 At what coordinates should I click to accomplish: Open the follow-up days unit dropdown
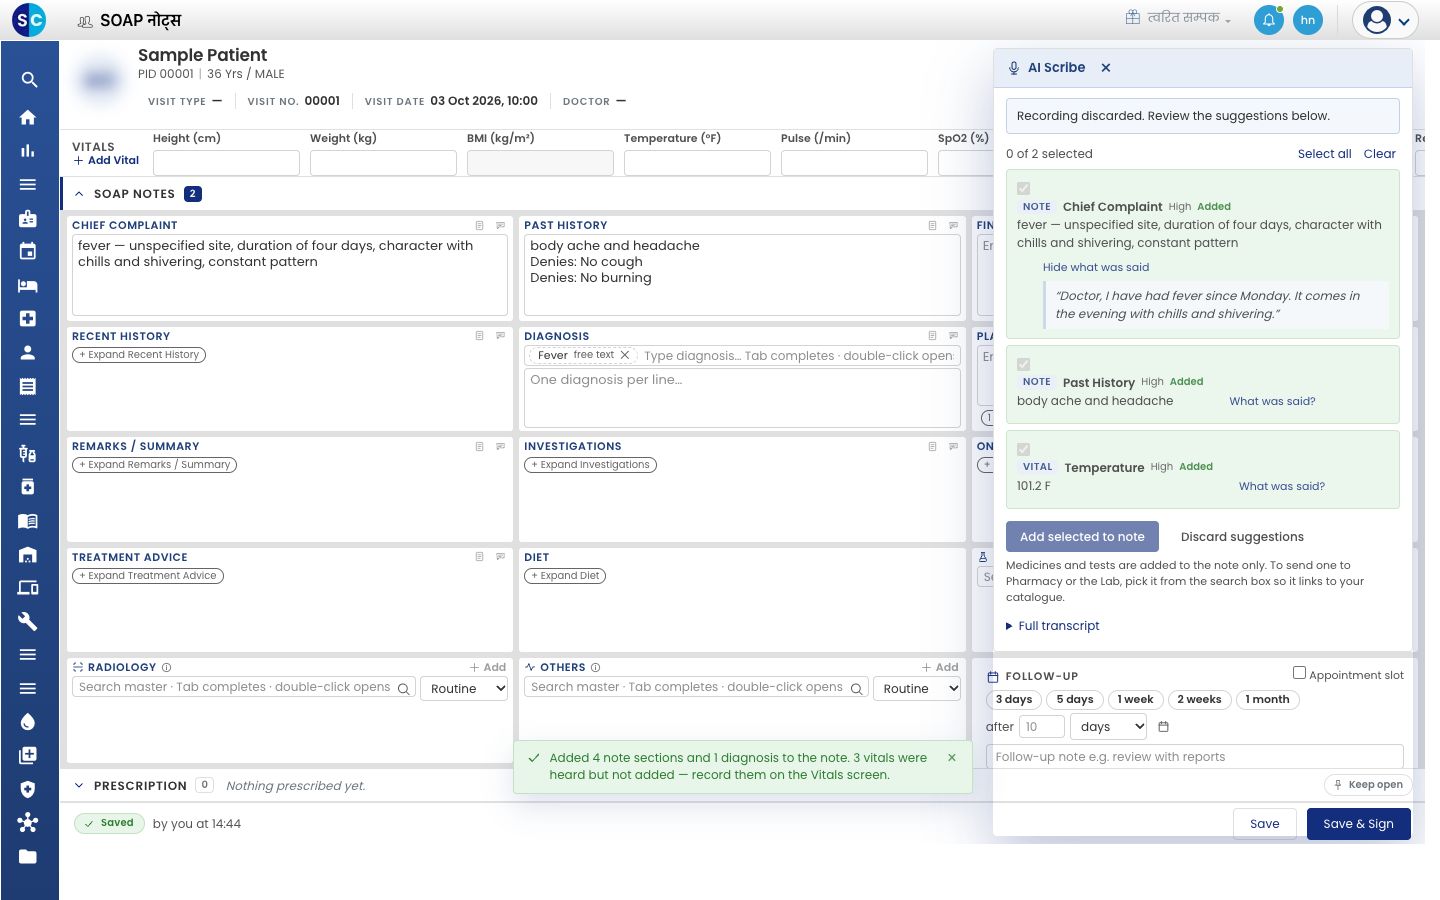(1108, 727)
